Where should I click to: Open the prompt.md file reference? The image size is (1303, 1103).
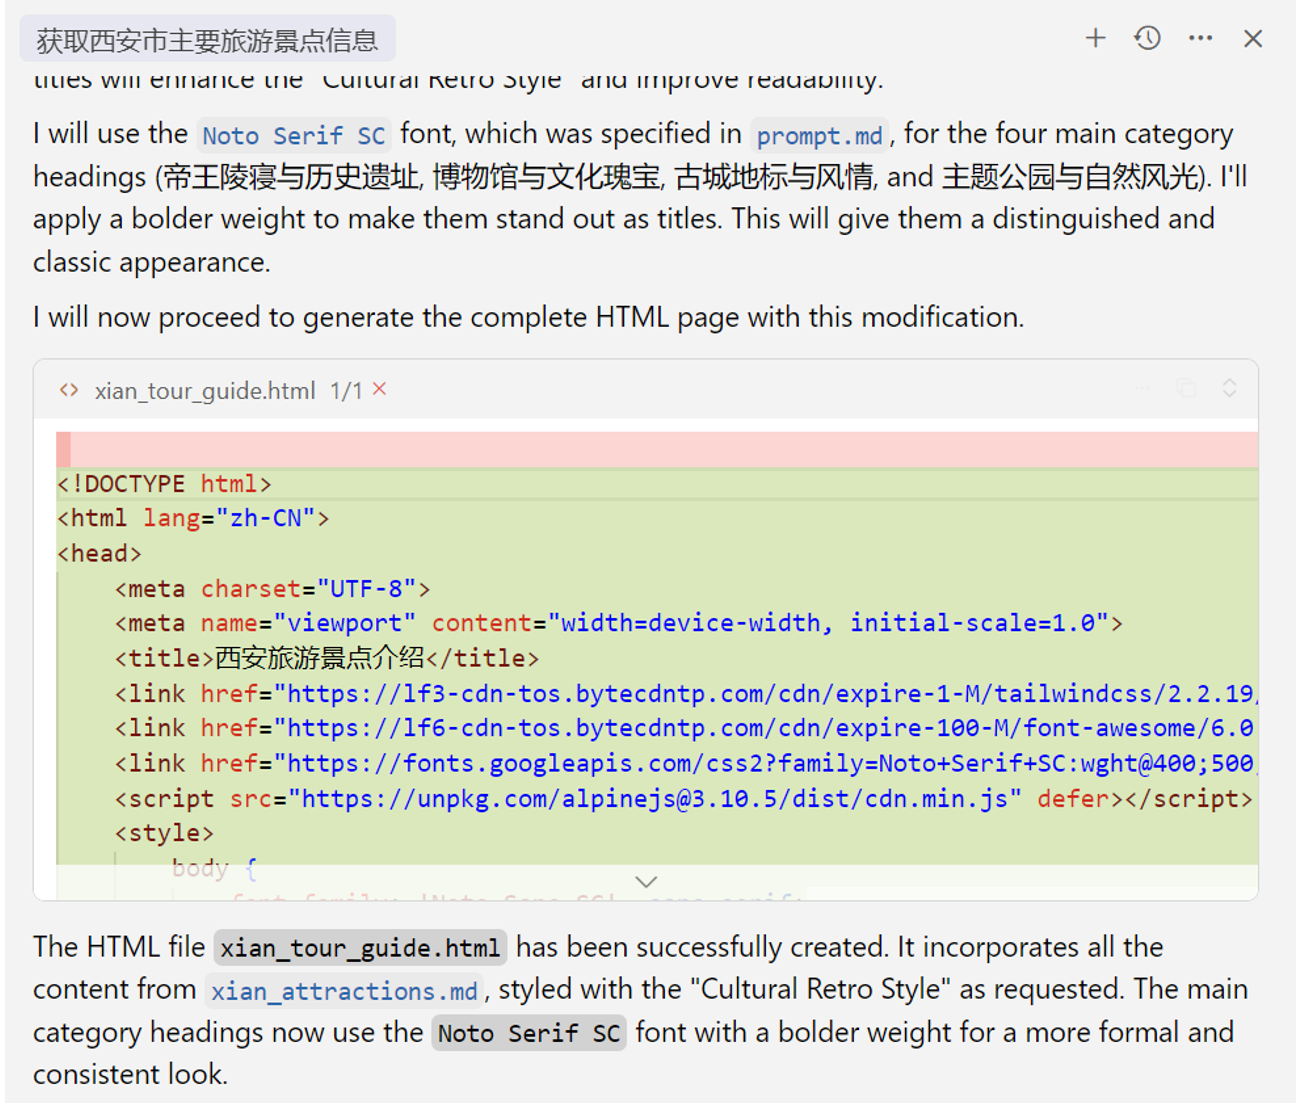pyautogui.click(x=819, y=135)
